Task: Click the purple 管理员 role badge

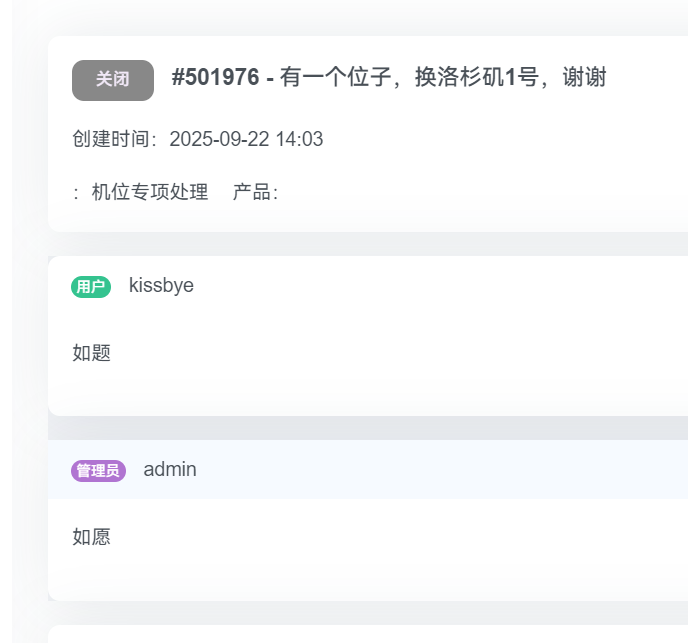Action: [x=98, y=470]
